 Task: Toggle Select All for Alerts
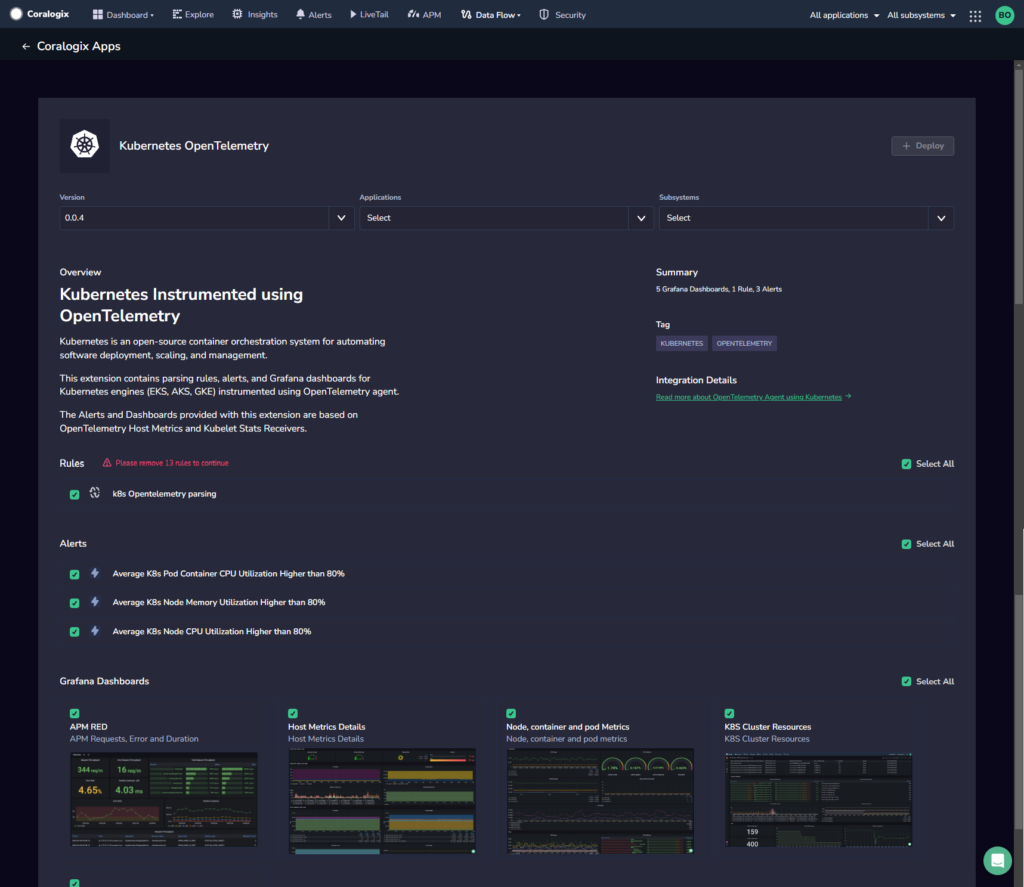coord(906,544)
